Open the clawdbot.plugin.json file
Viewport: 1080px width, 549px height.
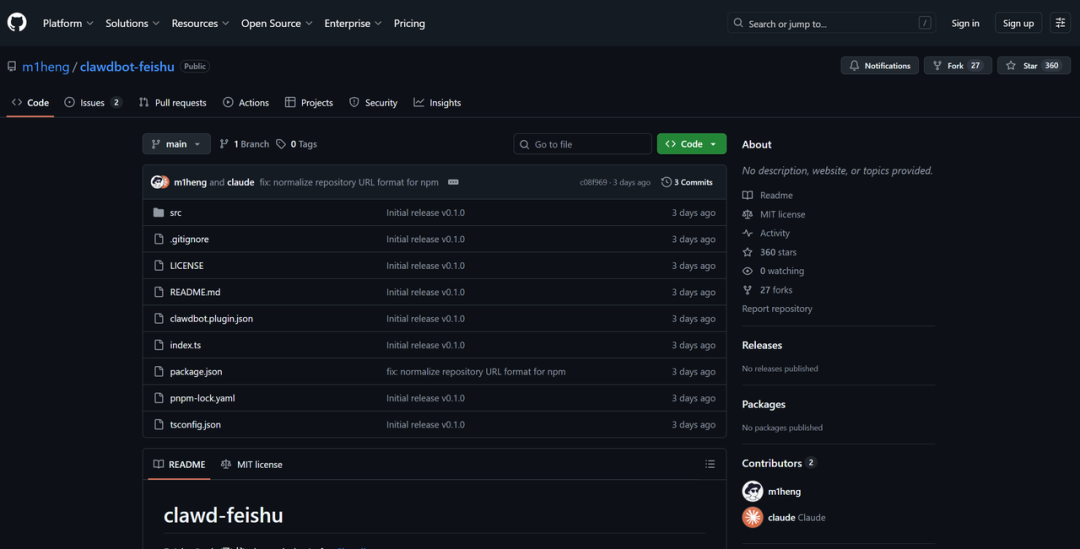[x=211, y=319]
